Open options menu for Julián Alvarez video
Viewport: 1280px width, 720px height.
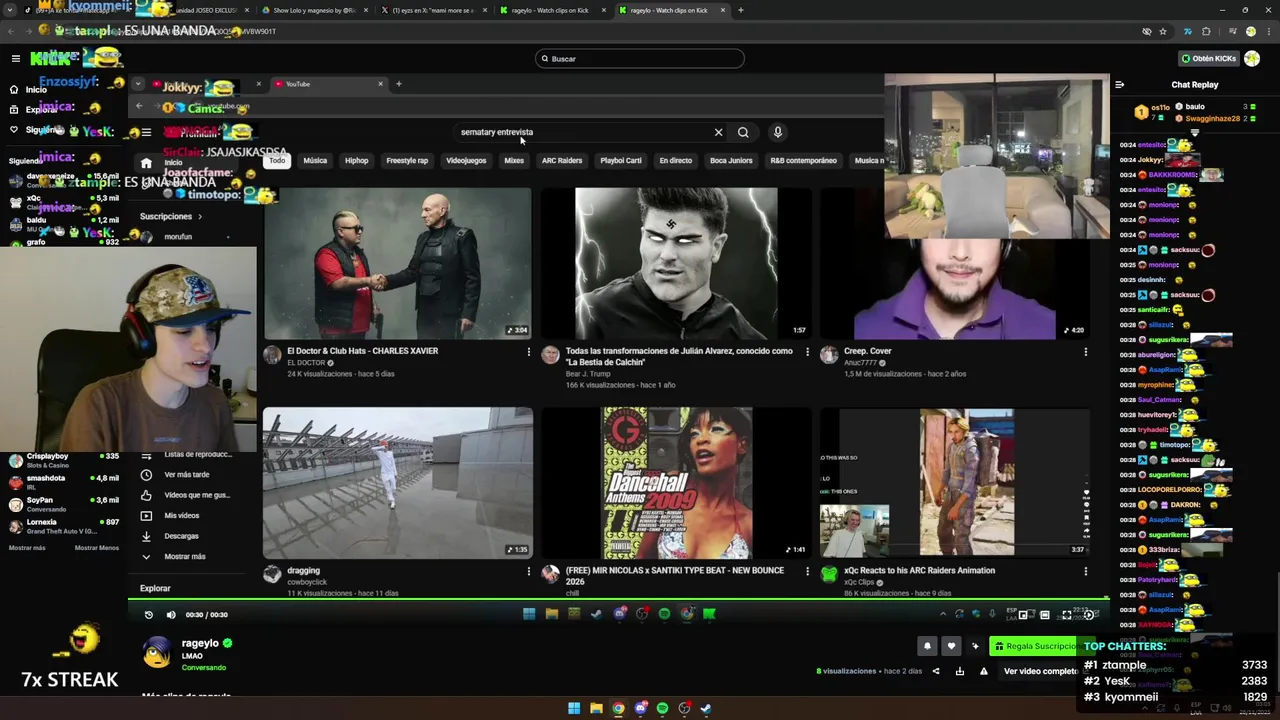(x=807, y=351)
